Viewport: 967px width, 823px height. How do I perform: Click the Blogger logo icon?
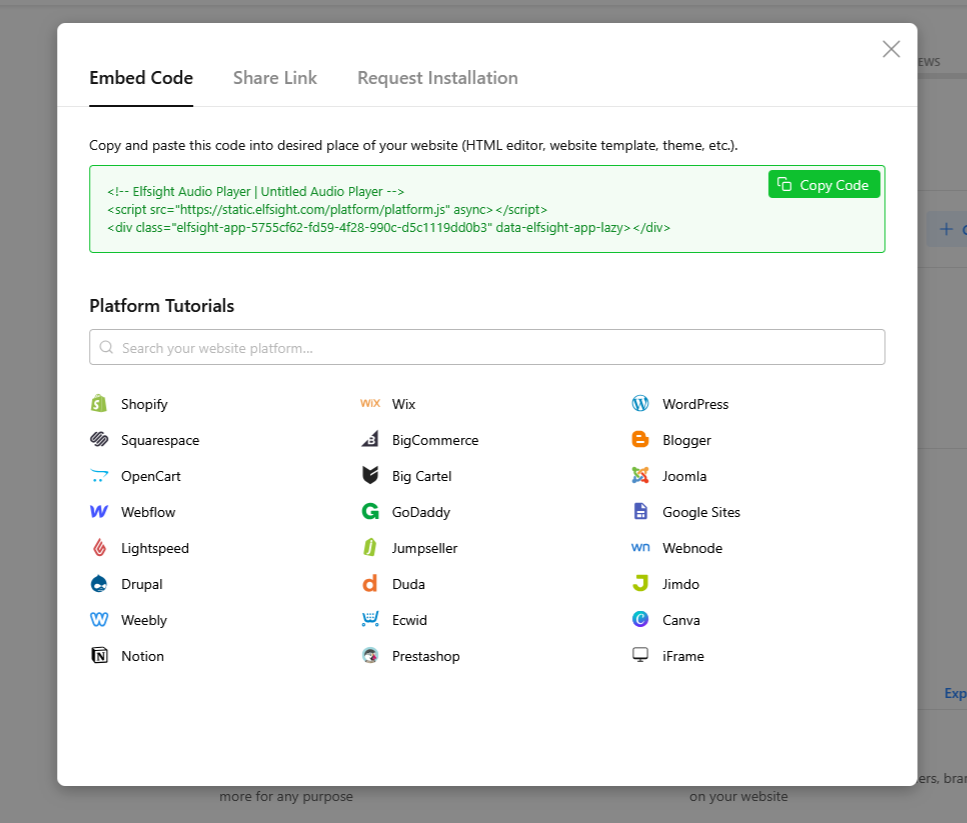point(640,440)
